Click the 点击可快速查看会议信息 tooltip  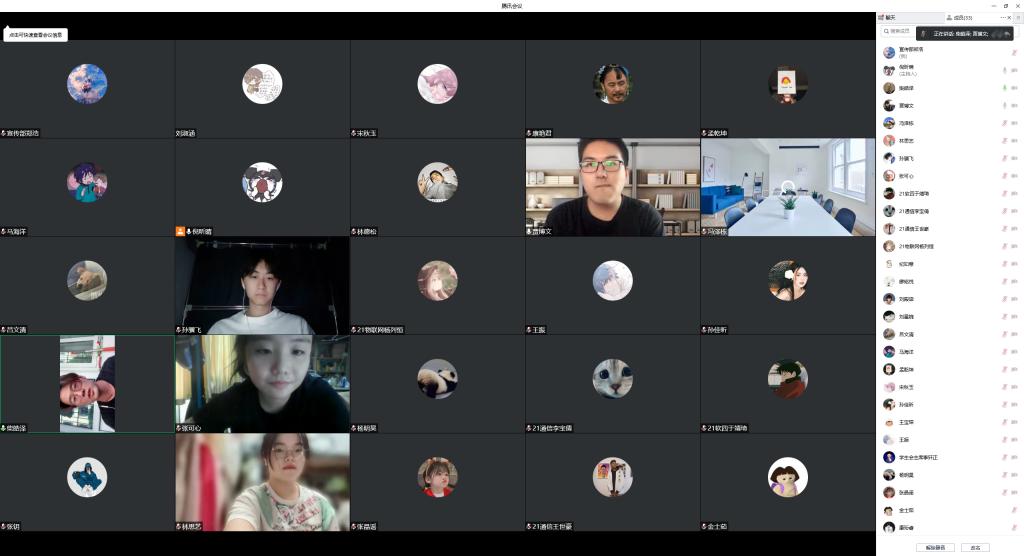pyautogui.click(x=36, y=34)
